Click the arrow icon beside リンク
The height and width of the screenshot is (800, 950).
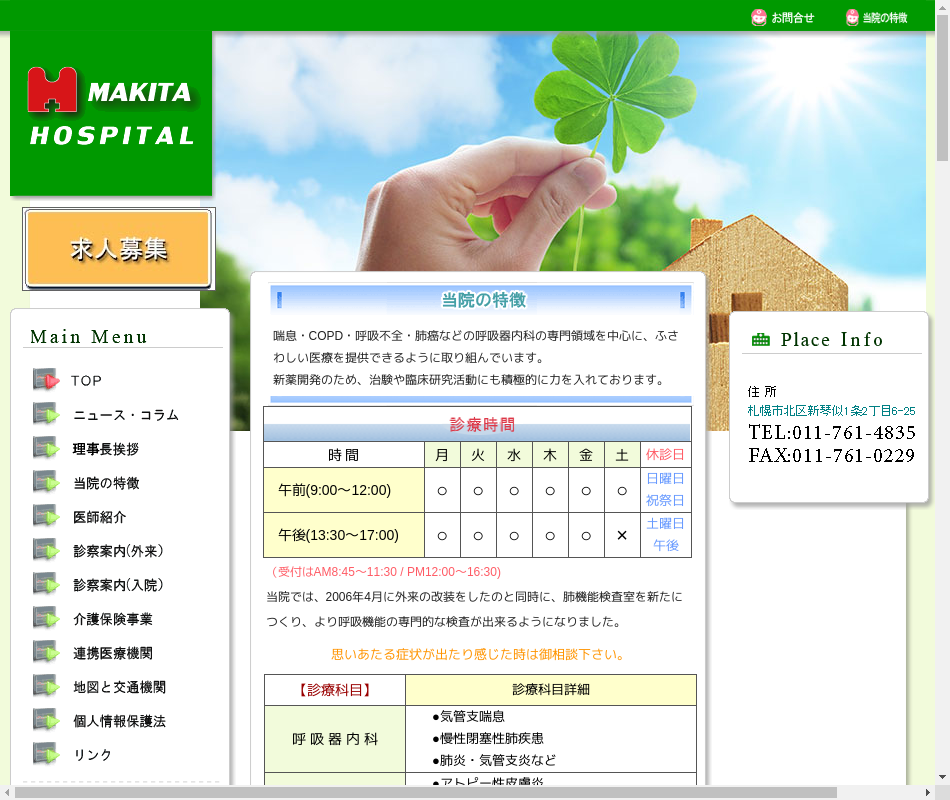(46, 754)
